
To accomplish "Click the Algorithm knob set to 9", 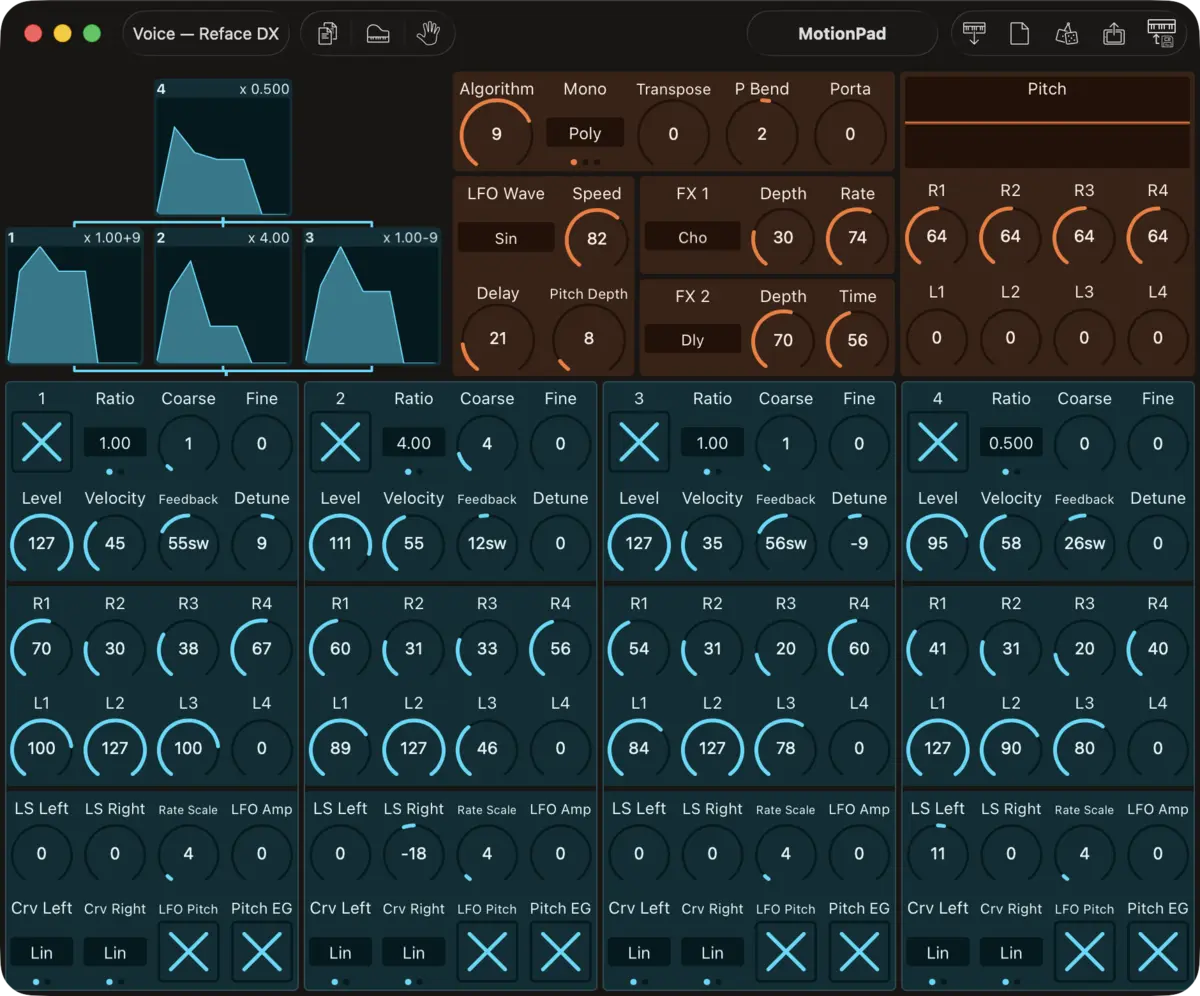I will 497,134.
